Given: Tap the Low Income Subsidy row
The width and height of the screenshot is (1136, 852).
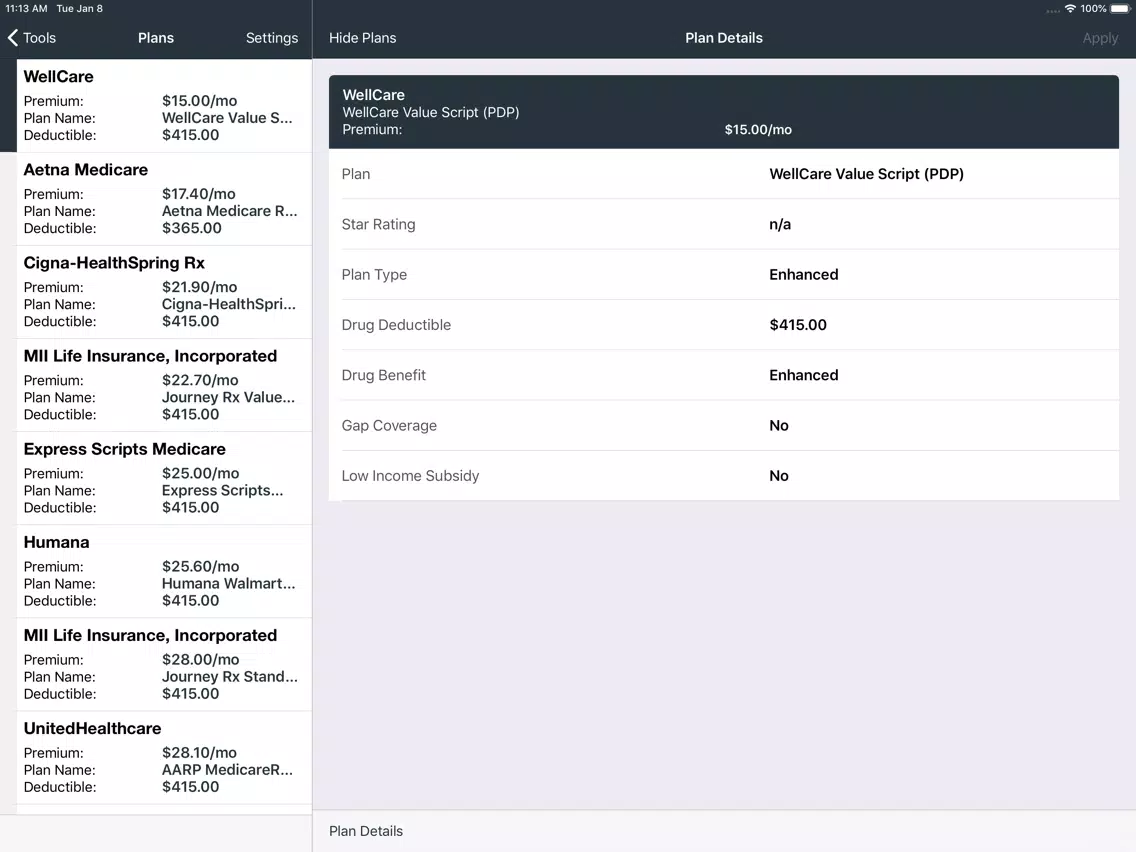Looking at the screenshot, I should click(724, 476).
